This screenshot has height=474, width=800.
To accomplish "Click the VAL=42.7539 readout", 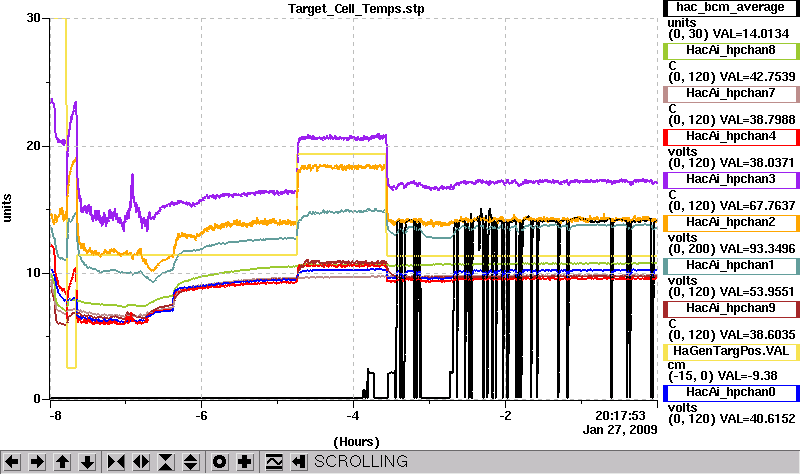I will (x=757, y=77).
